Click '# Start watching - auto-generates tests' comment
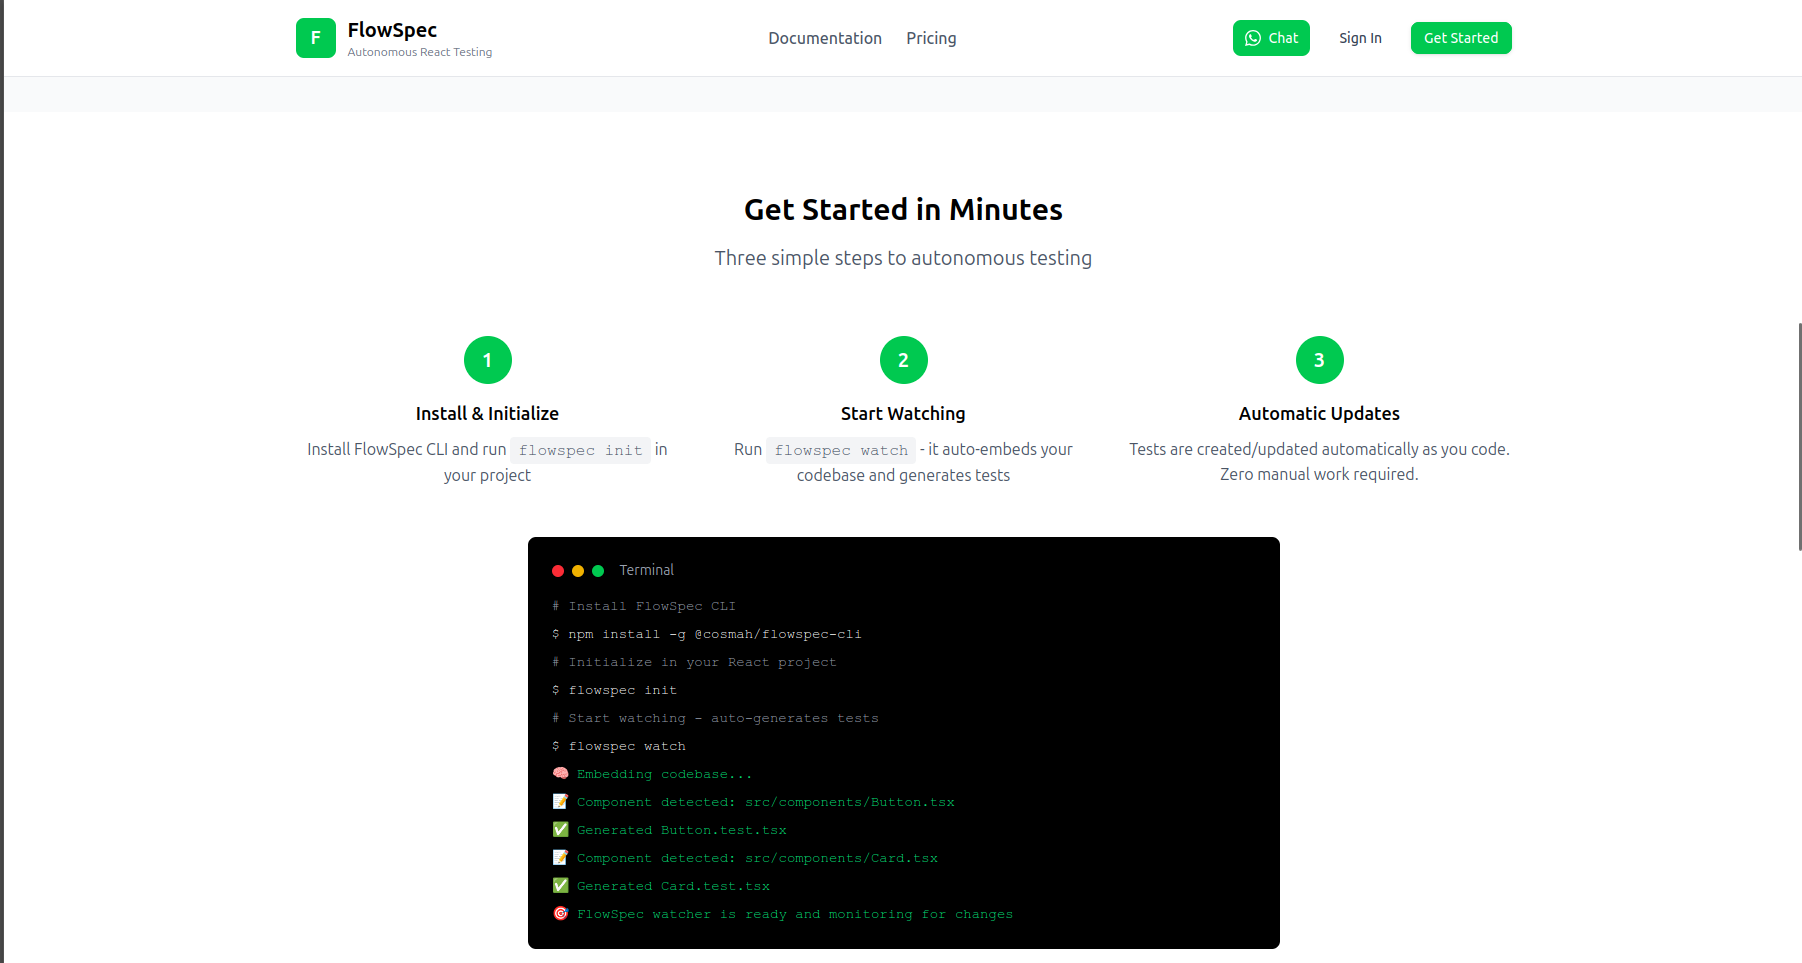1802x963 pixels. 715,718
